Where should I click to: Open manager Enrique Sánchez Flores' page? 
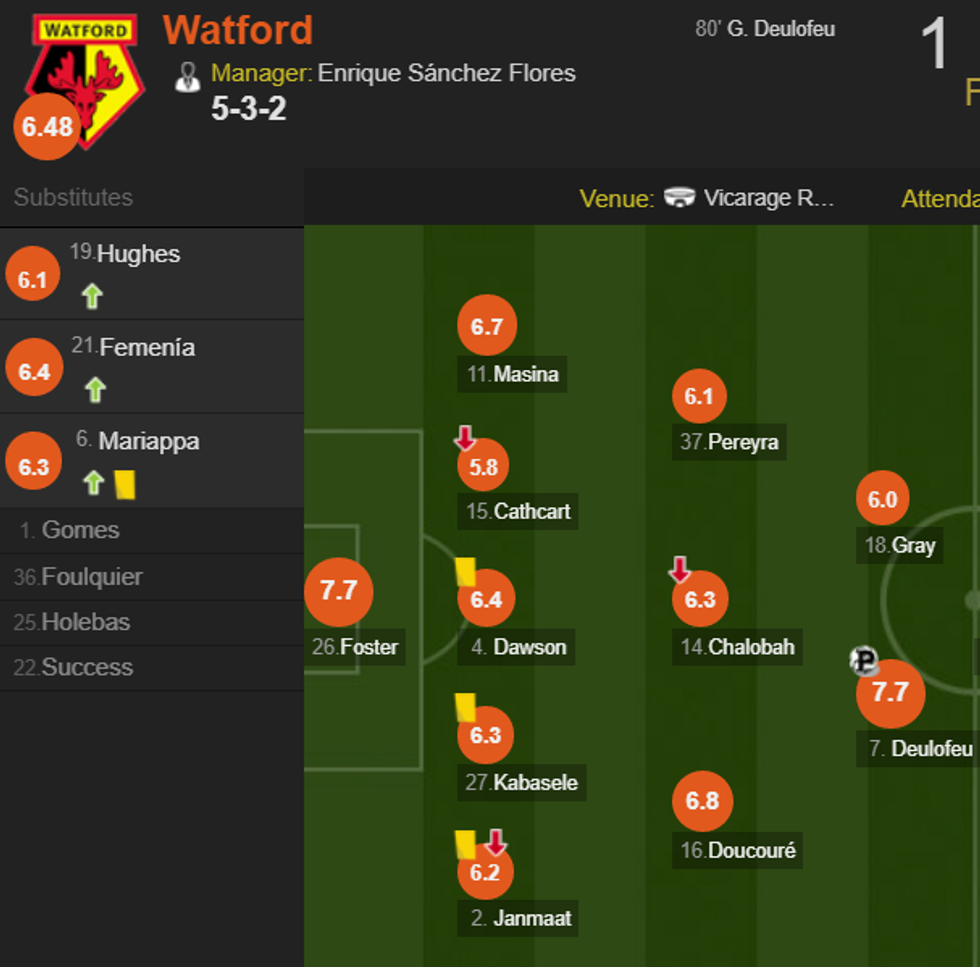446,73
